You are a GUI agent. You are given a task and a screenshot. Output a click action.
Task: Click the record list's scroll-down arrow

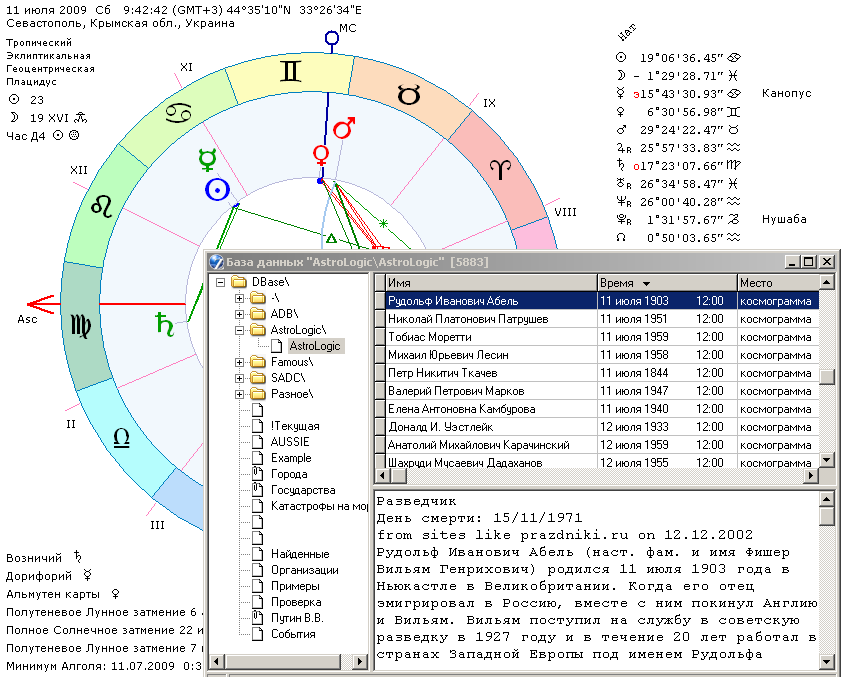point(827,460)
